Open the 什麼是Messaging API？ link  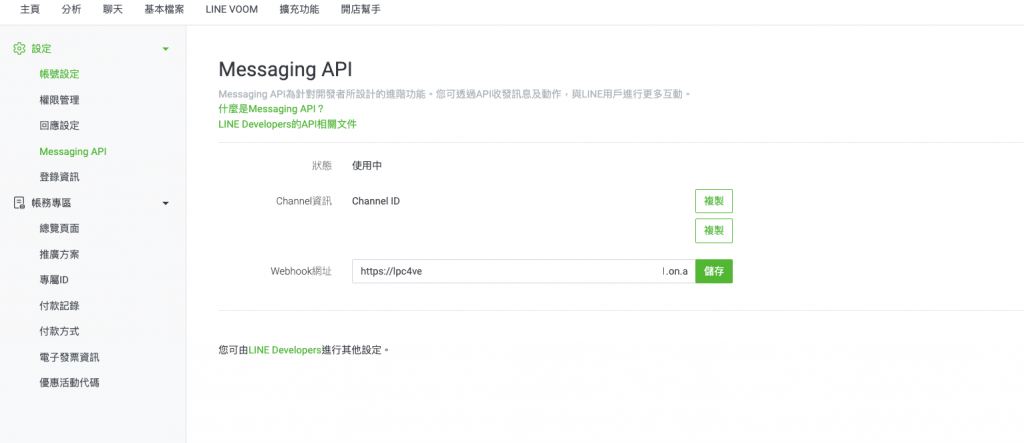click(271, 109)
